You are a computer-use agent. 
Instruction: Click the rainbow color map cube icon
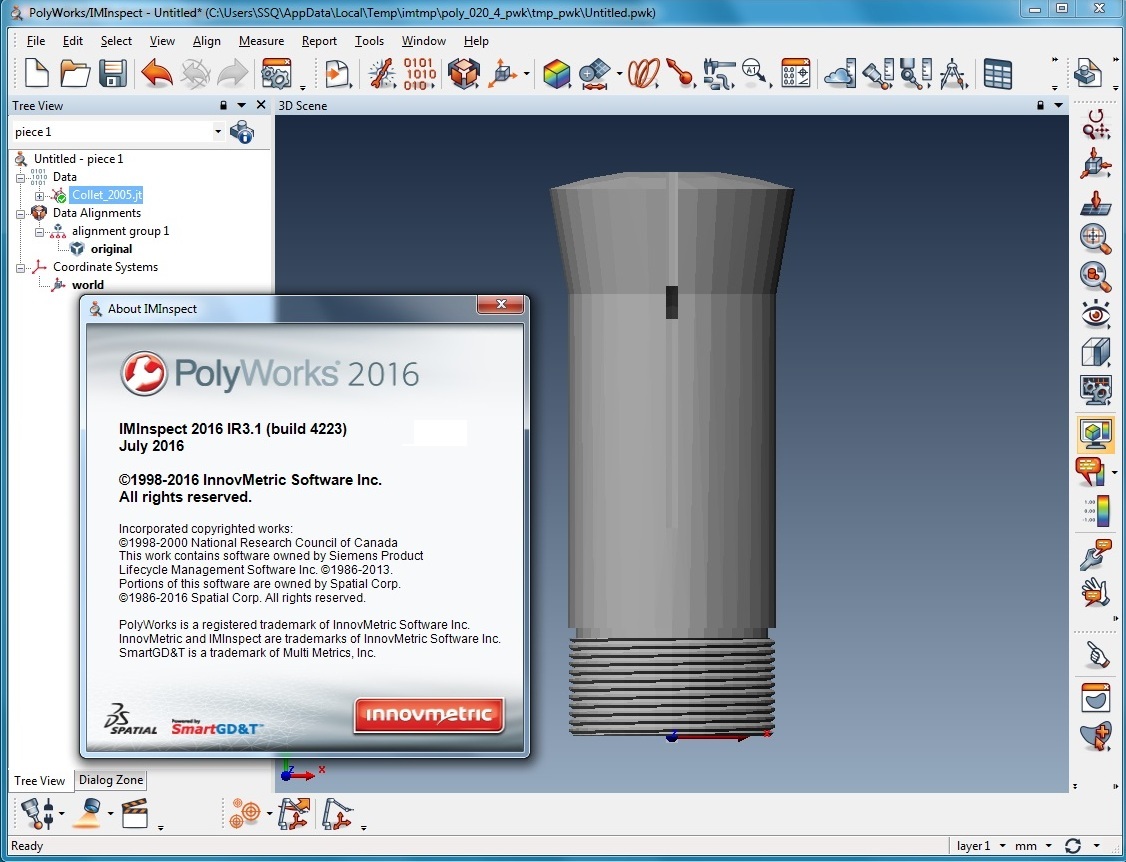click(557, 73)
